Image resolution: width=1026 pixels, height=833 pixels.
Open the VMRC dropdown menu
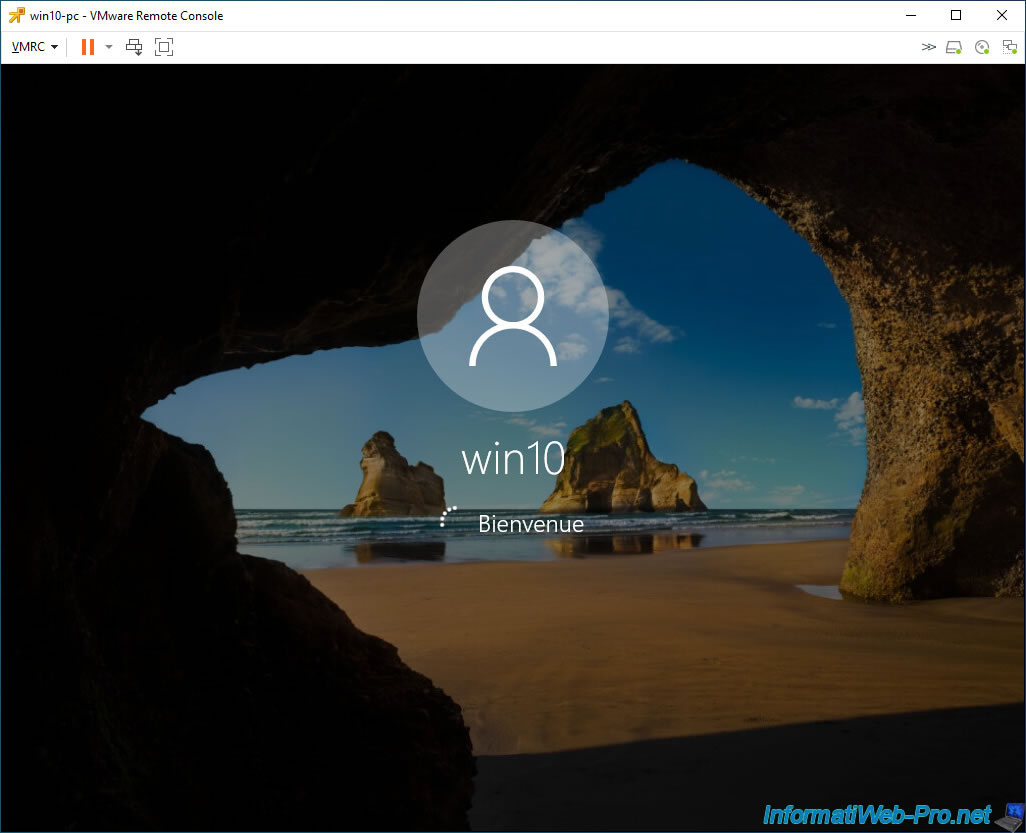[35, 47]
